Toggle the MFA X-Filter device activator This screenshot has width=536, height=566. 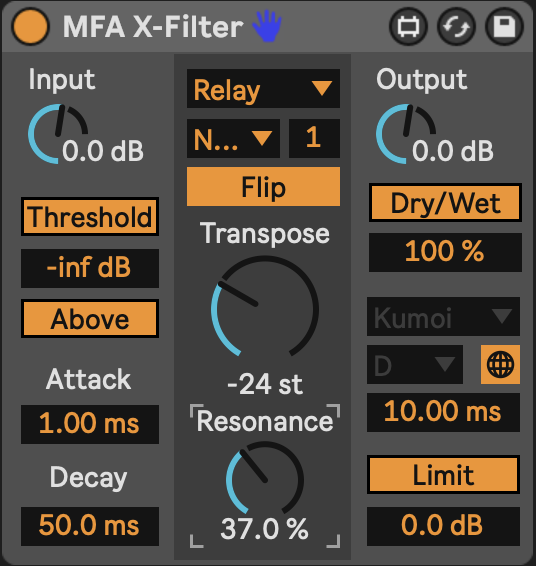click(30, 26)
